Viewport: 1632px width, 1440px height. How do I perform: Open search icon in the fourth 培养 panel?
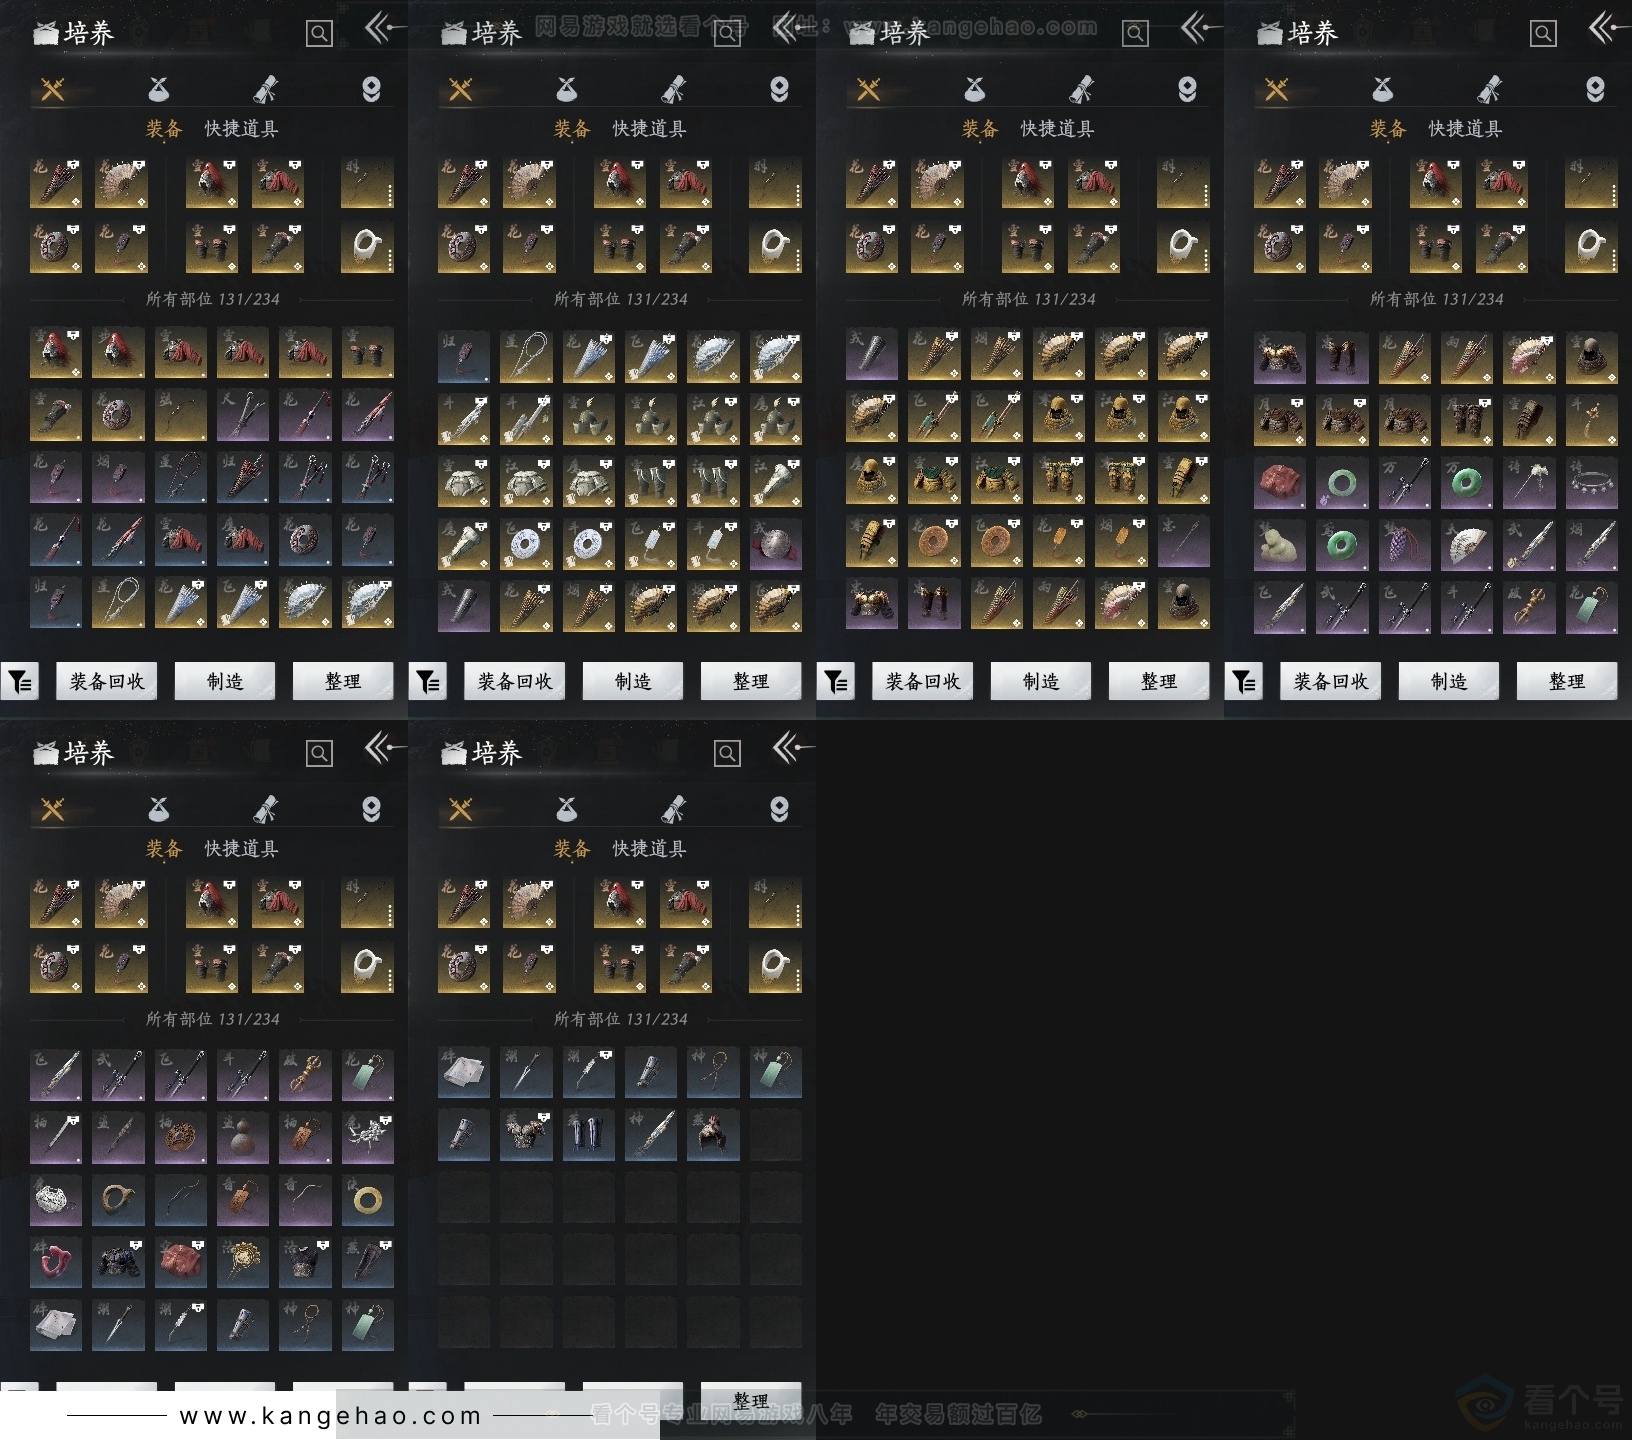(1543, 34)
